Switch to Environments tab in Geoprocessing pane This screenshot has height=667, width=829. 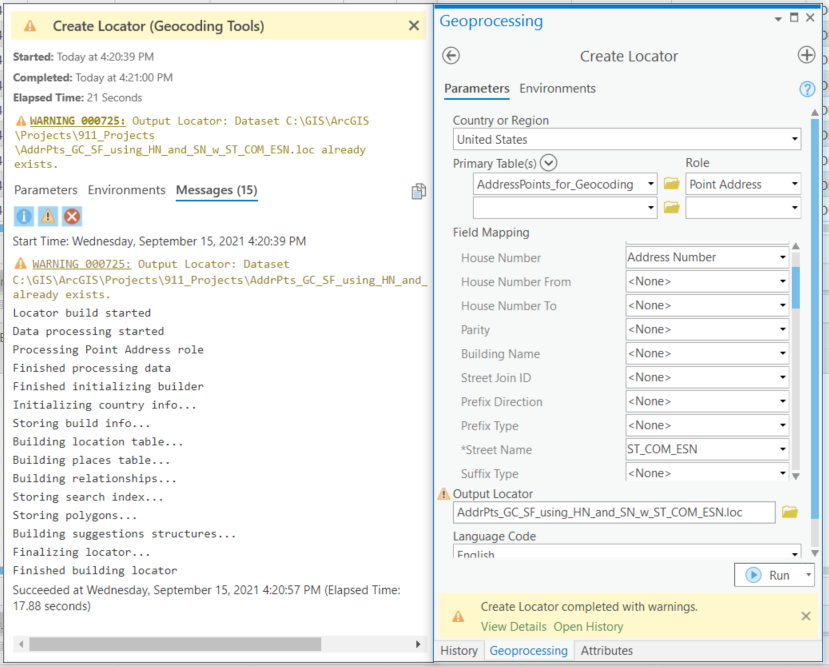point(557,89)
